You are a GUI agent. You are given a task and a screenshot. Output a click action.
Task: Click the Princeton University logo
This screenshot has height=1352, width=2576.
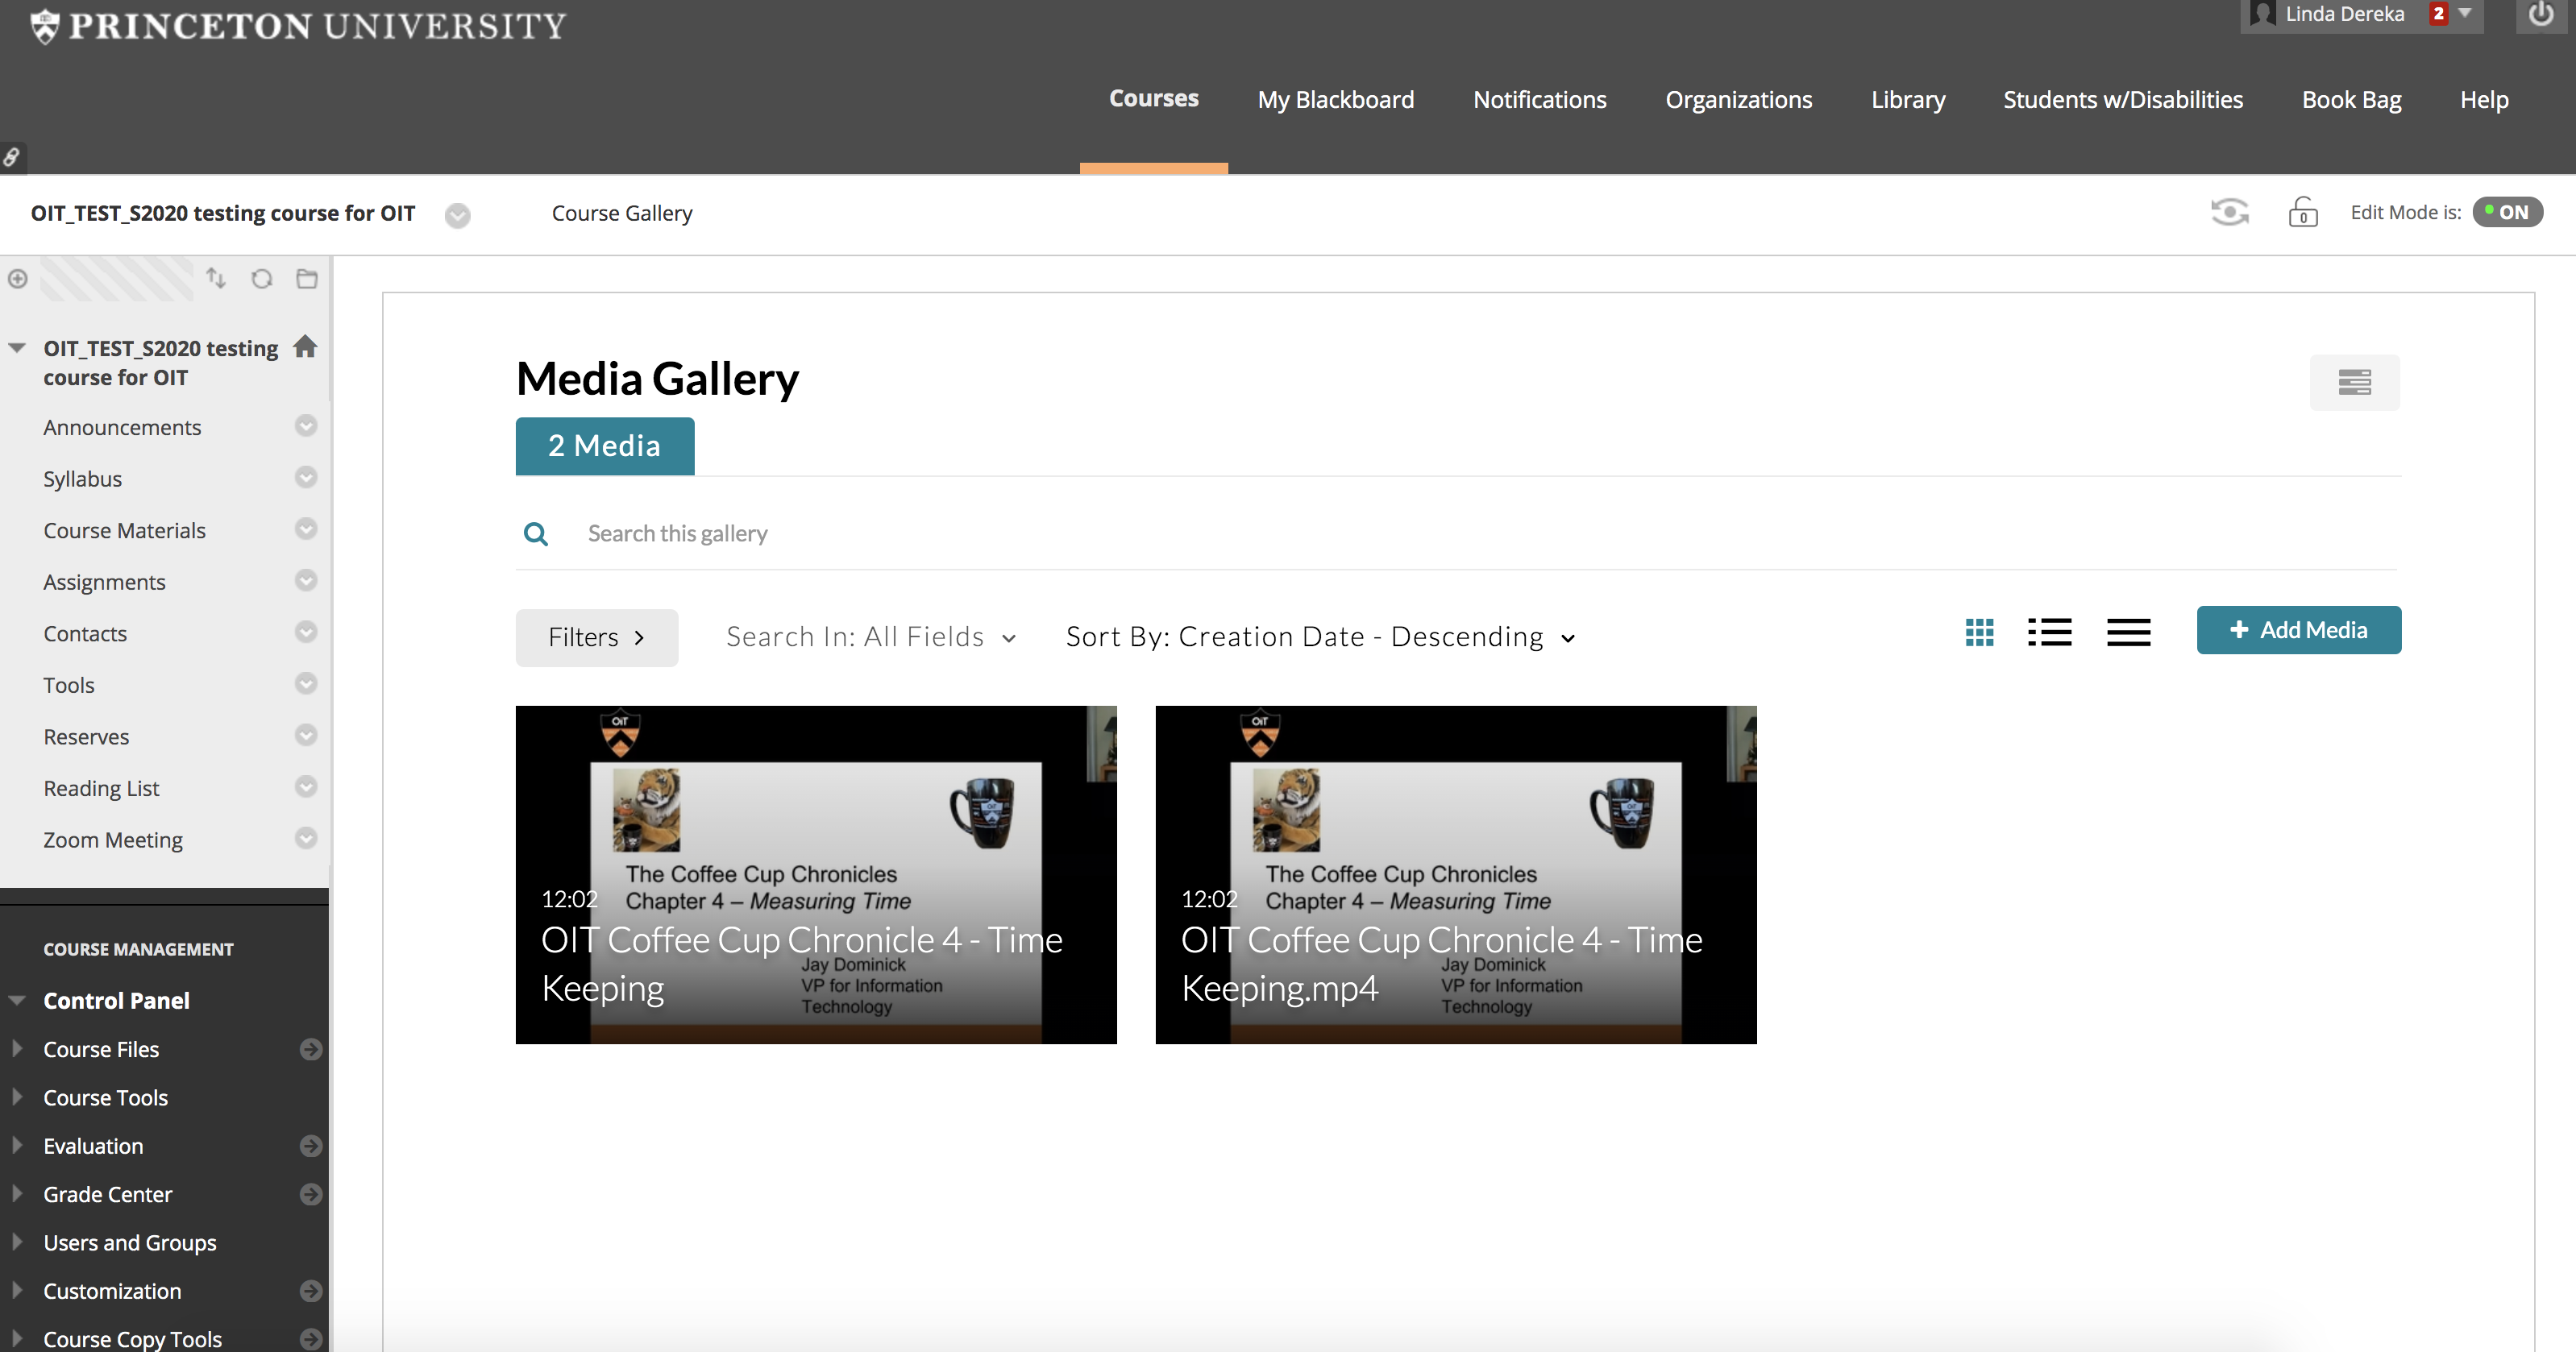tap(298, 26)
